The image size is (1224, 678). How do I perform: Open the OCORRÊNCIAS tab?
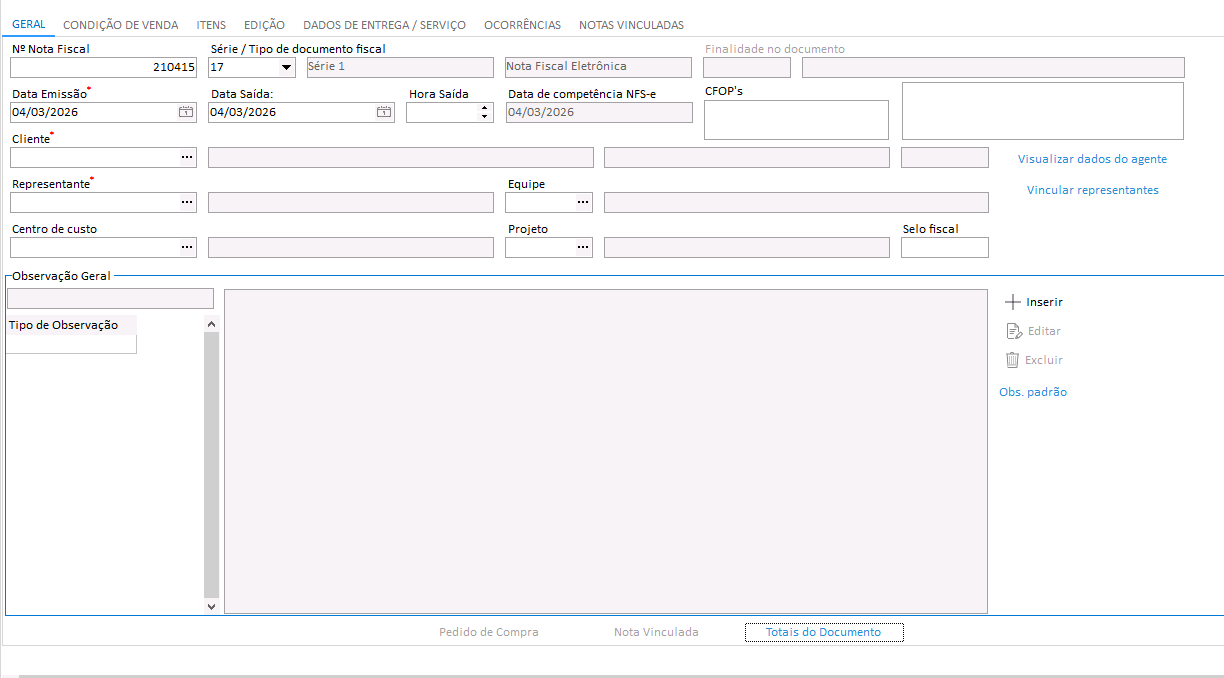click(522, 25)
